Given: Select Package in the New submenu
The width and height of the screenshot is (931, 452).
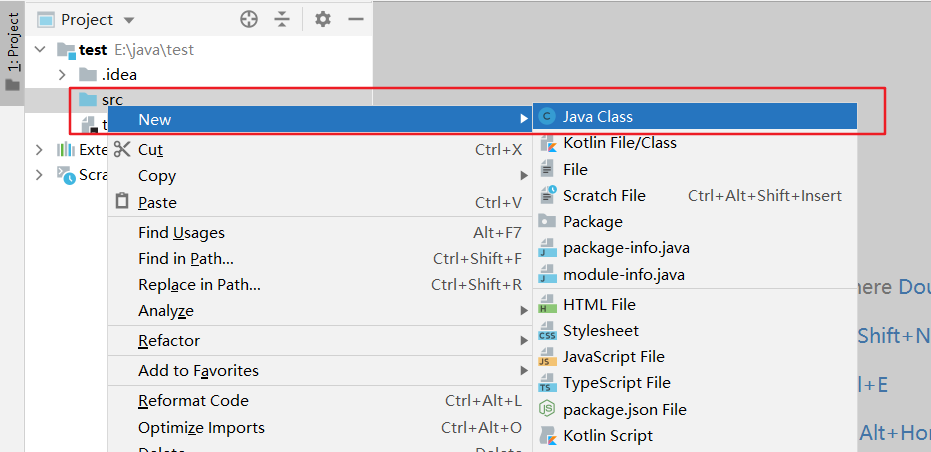Looking at the screenshot, I should pos(695,222).
